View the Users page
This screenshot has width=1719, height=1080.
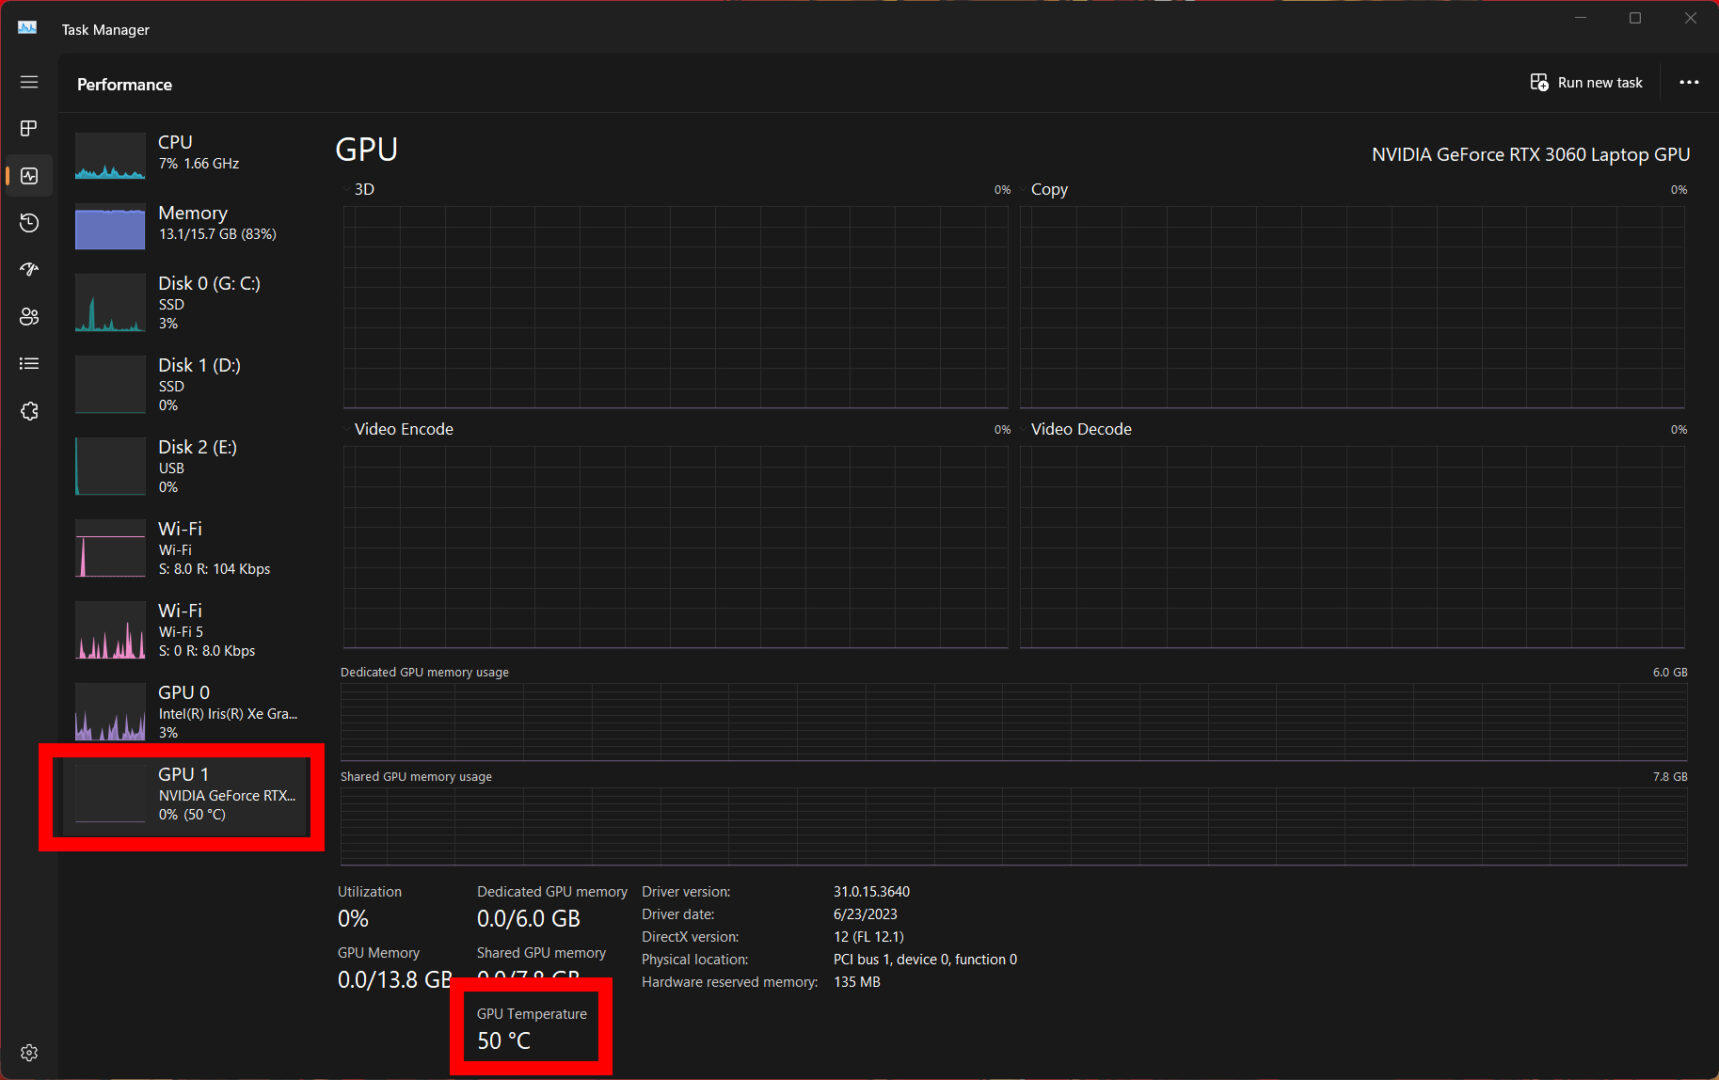pyautogui.click(x=29, y=316)
